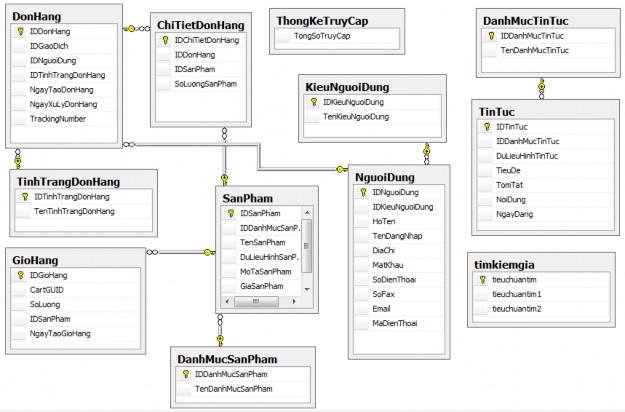This screenshot has height=412, width=625.
Task: Click the key icon beside tieuchuantim
Action: 482,280
